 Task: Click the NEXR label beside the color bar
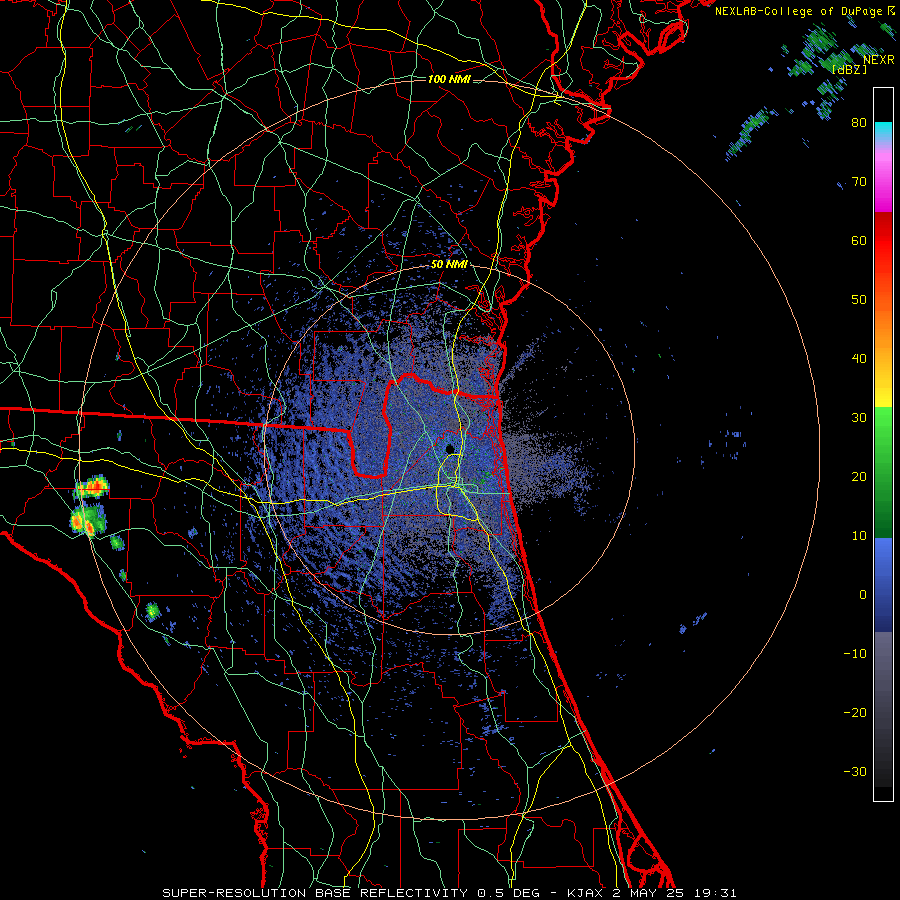878,60
